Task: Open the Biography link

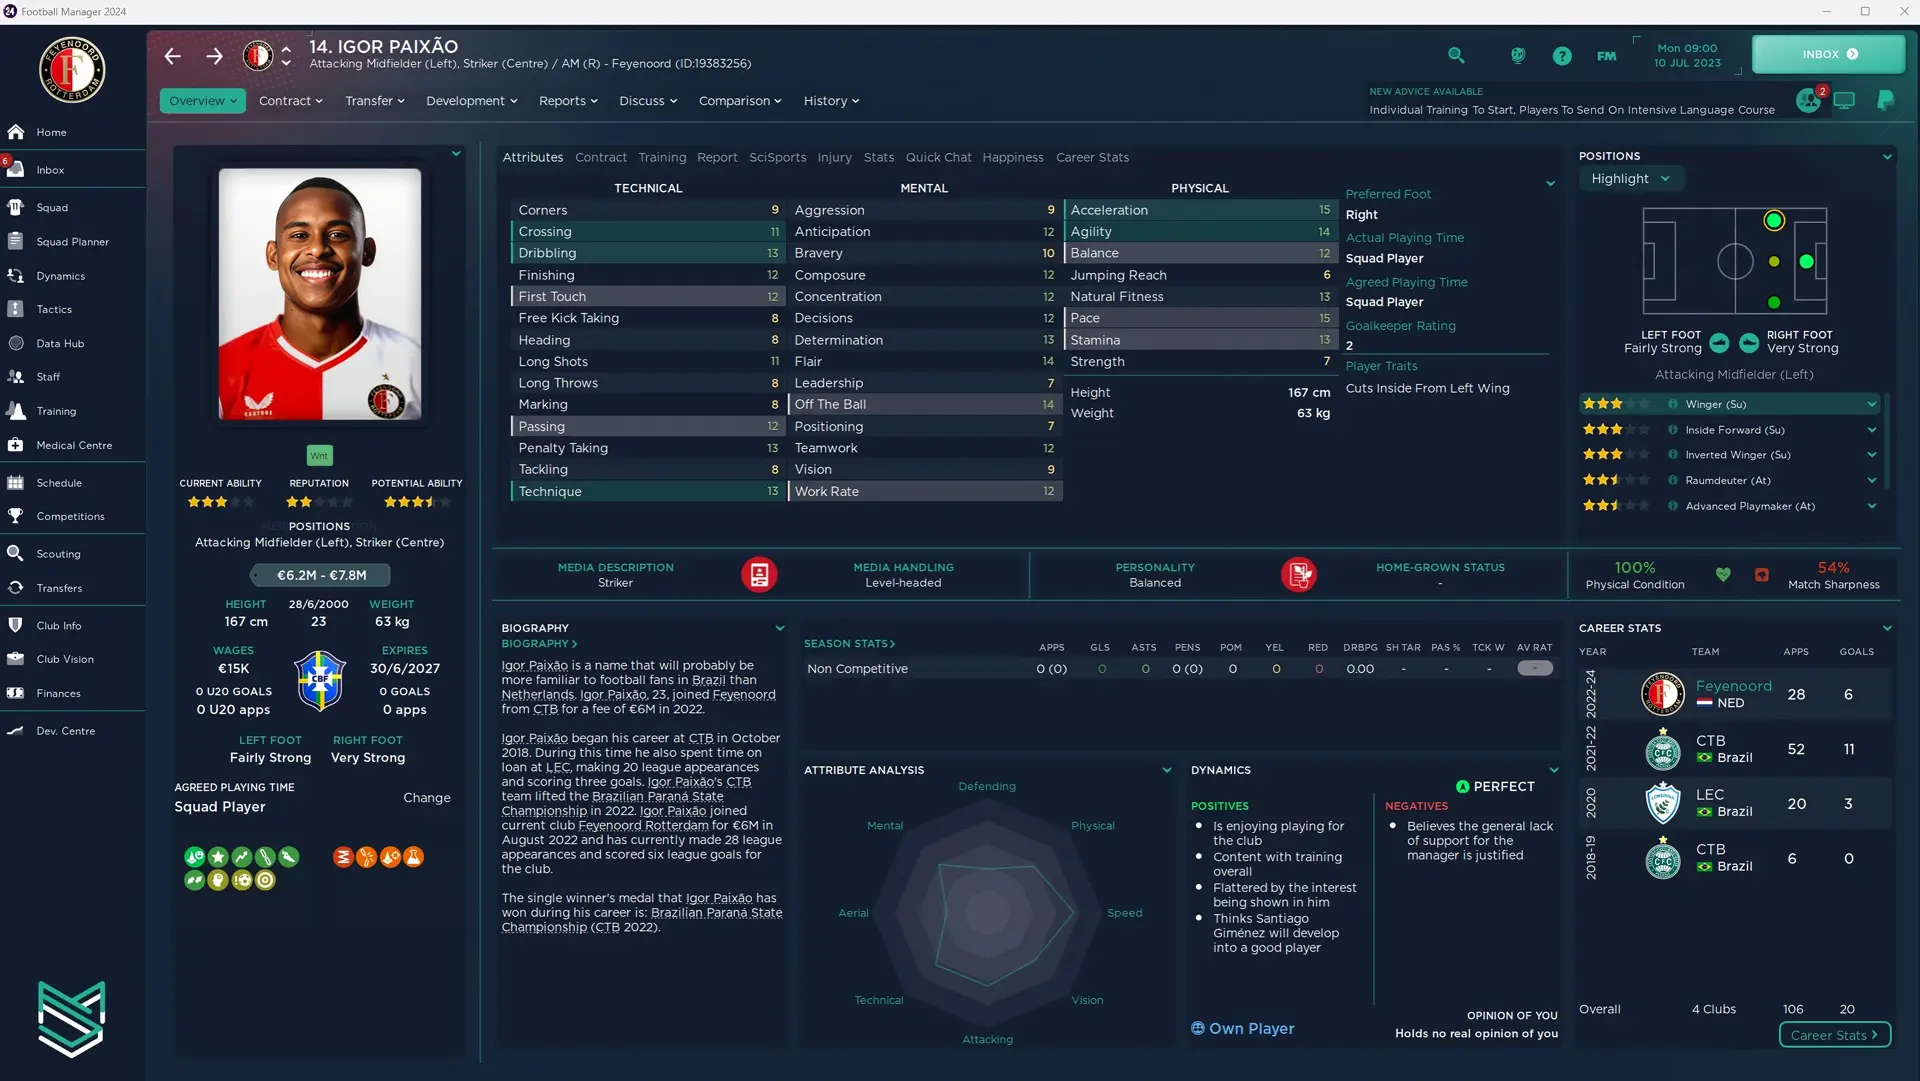Action: (539, 644)
